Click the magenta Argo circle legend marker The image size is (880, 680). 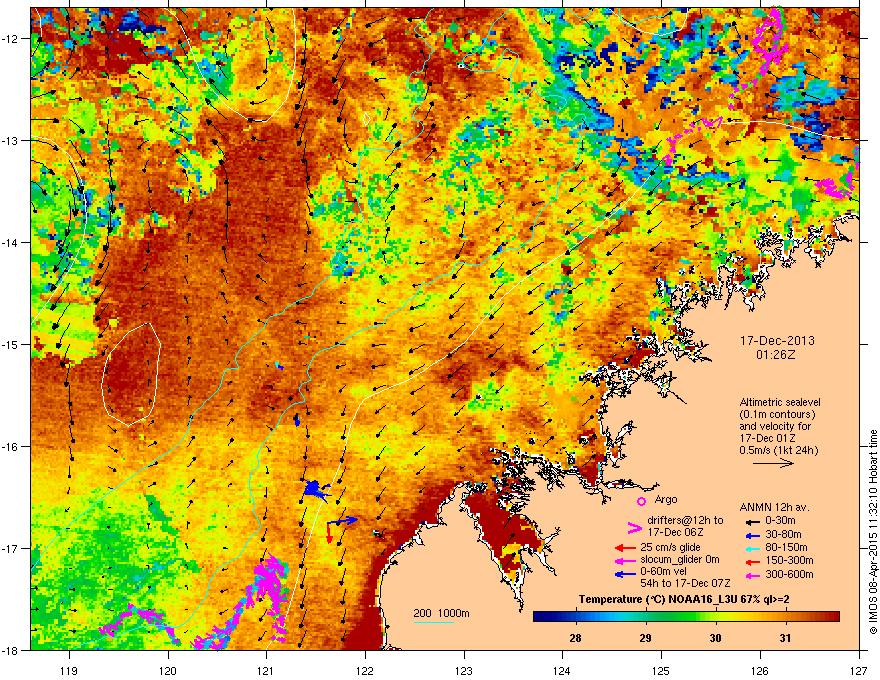(641, 501)
